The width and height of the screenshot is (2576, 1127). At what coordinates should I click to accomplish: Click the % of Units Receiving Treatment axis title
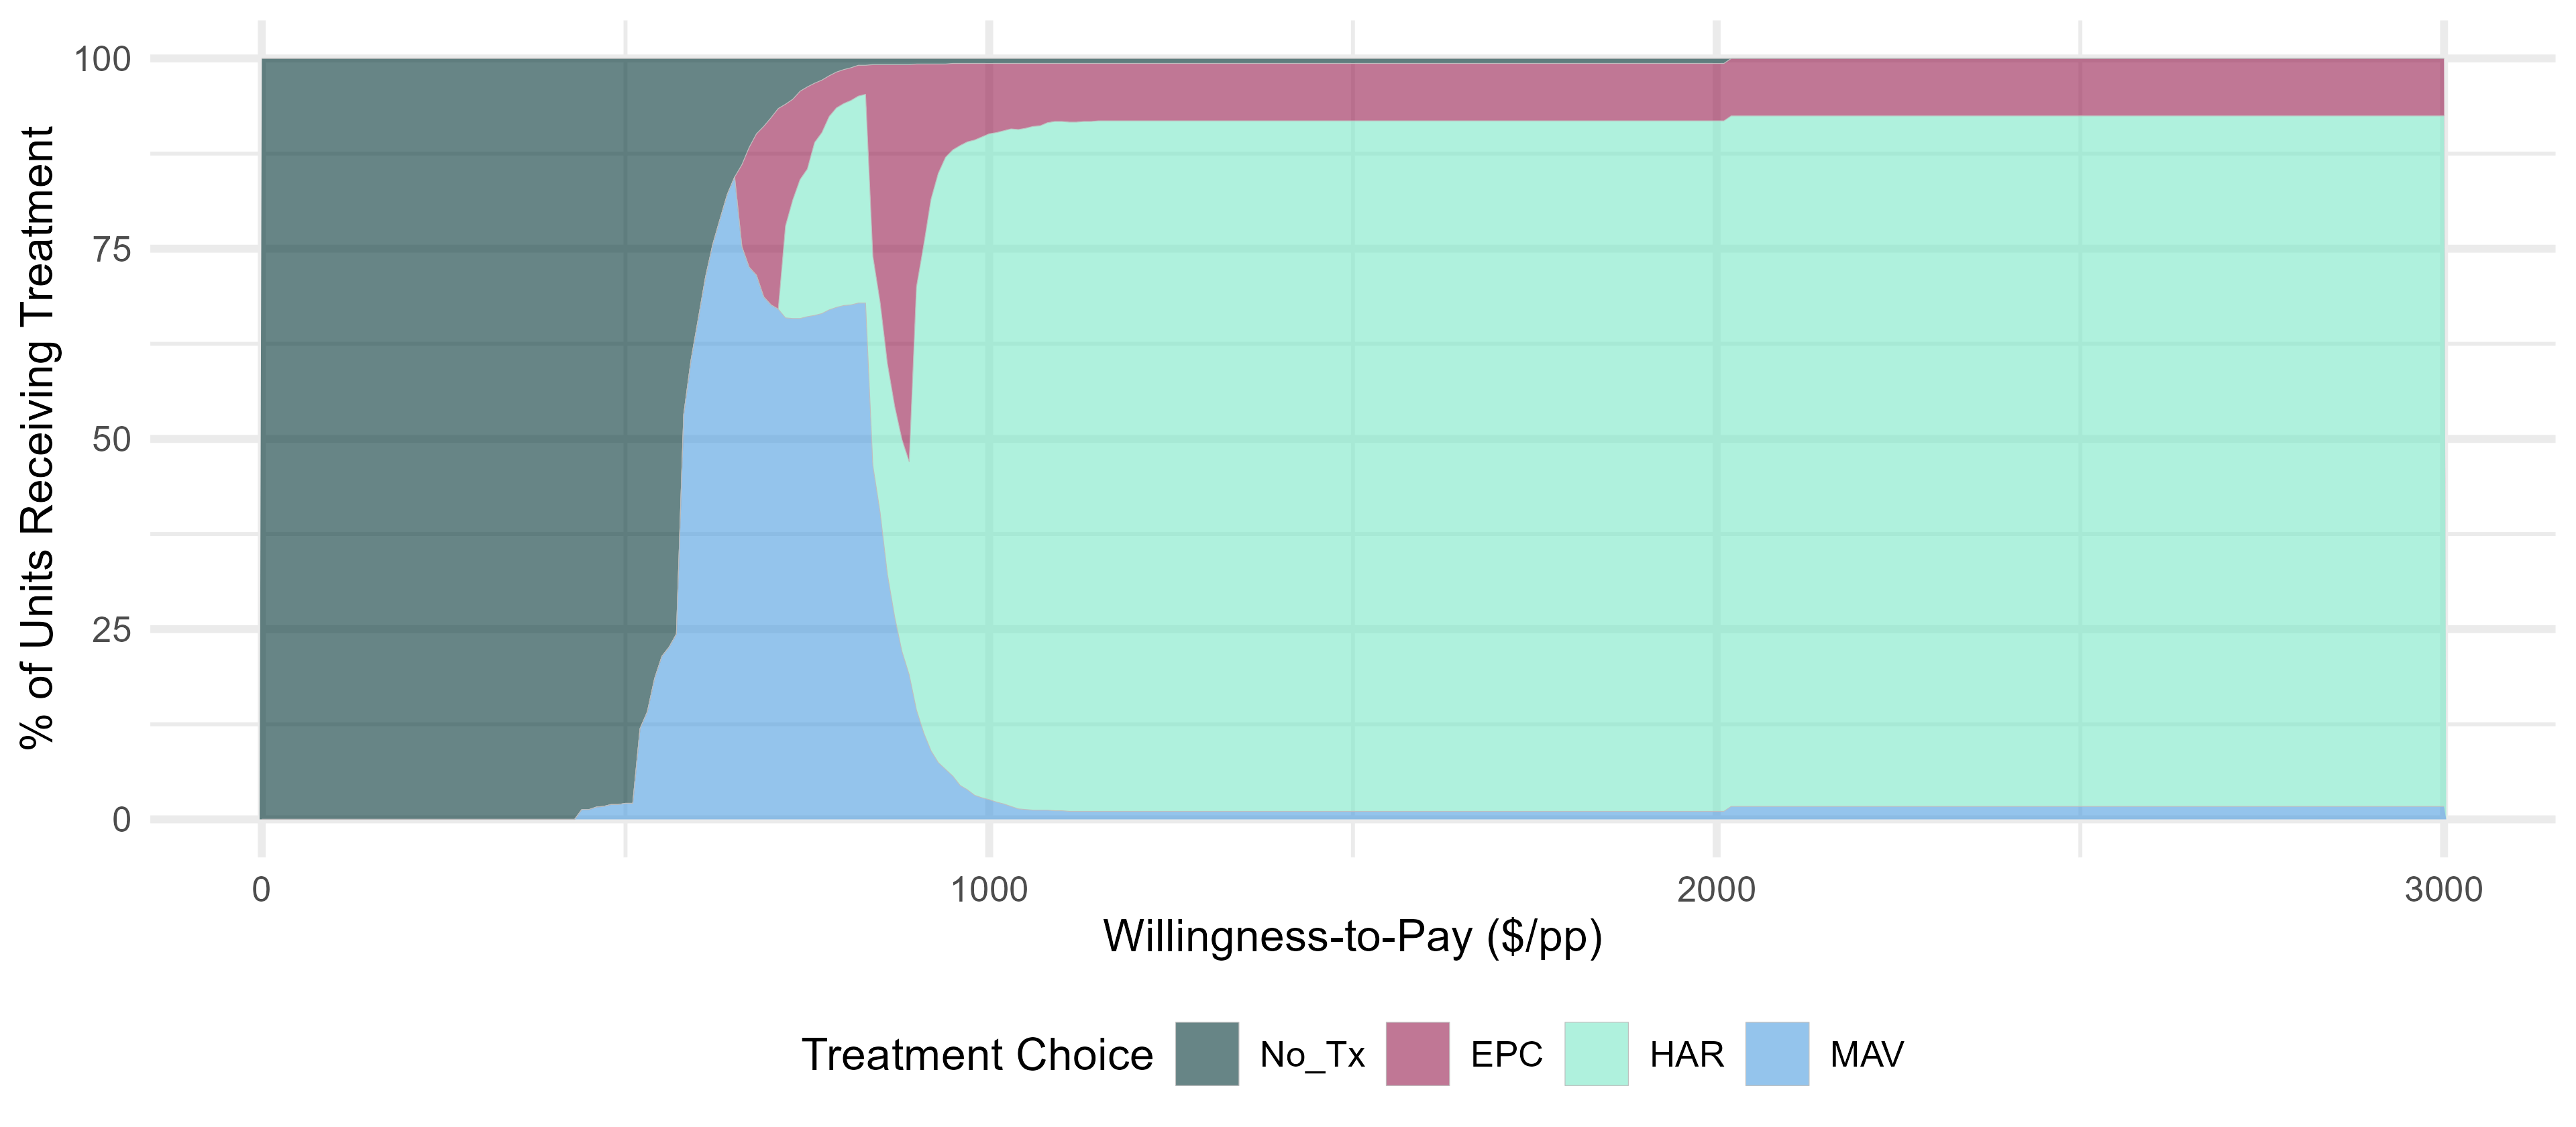(x=38, y=438)
